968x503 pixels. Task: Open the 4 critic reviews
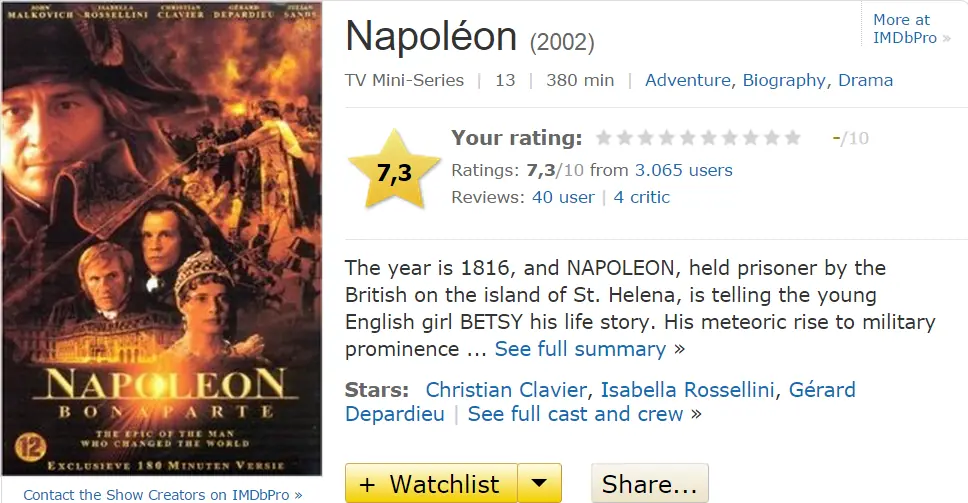click(x=642, y=197)
